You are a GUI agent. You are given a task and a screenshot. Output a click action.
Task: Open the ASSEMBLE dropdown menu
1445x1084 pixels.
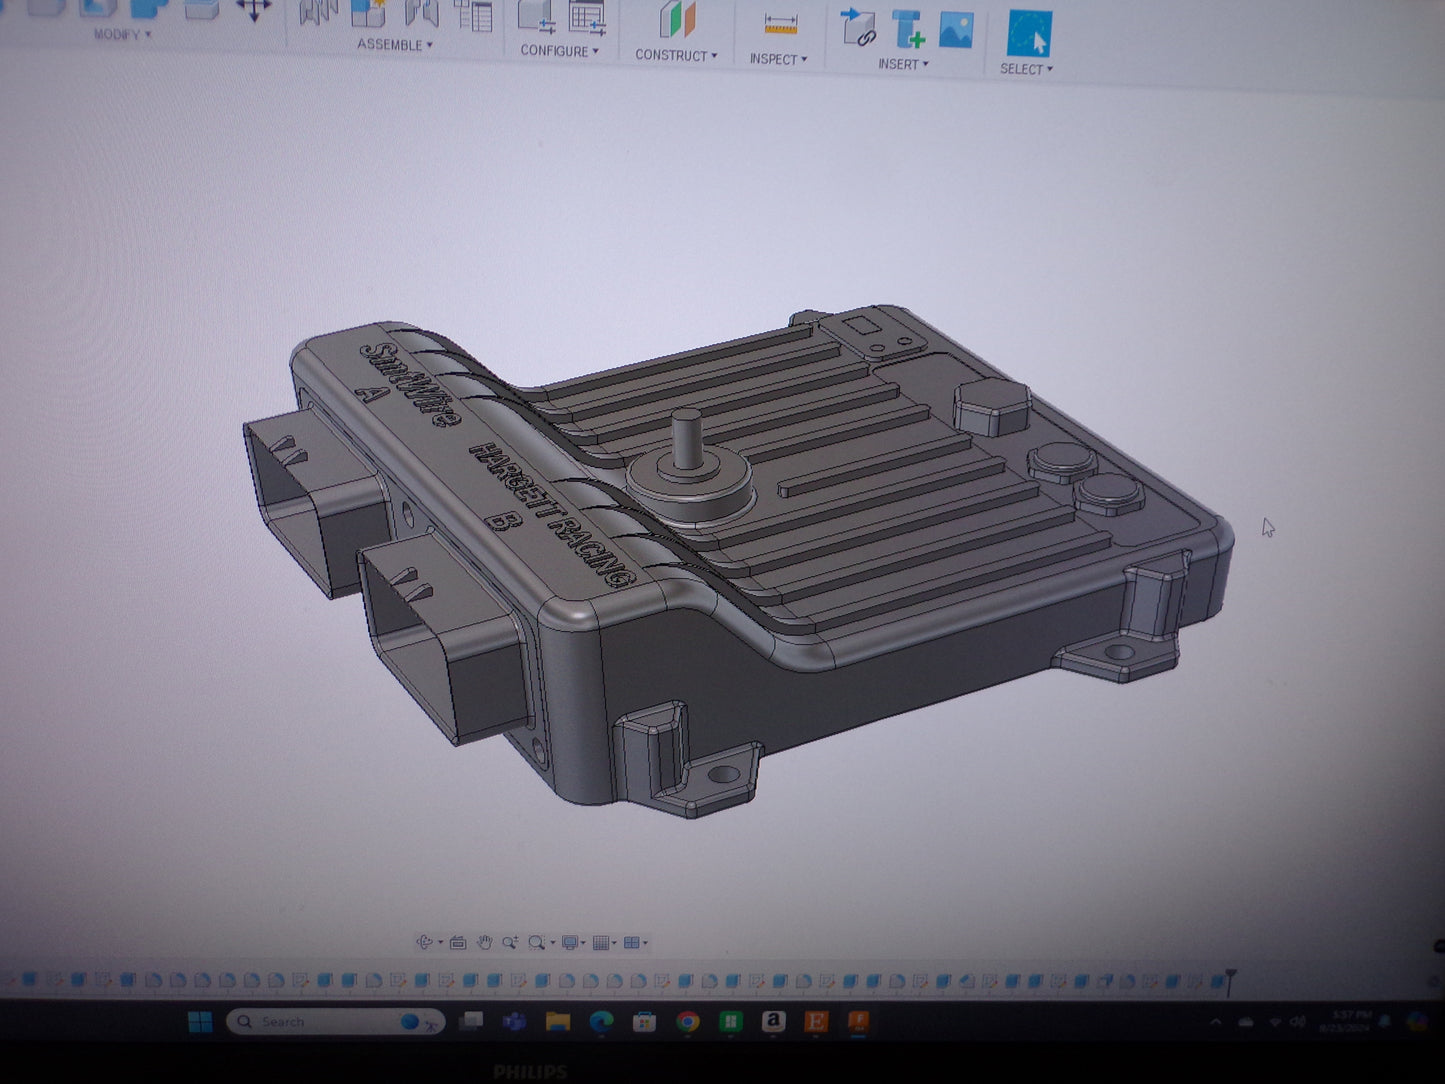395,45
